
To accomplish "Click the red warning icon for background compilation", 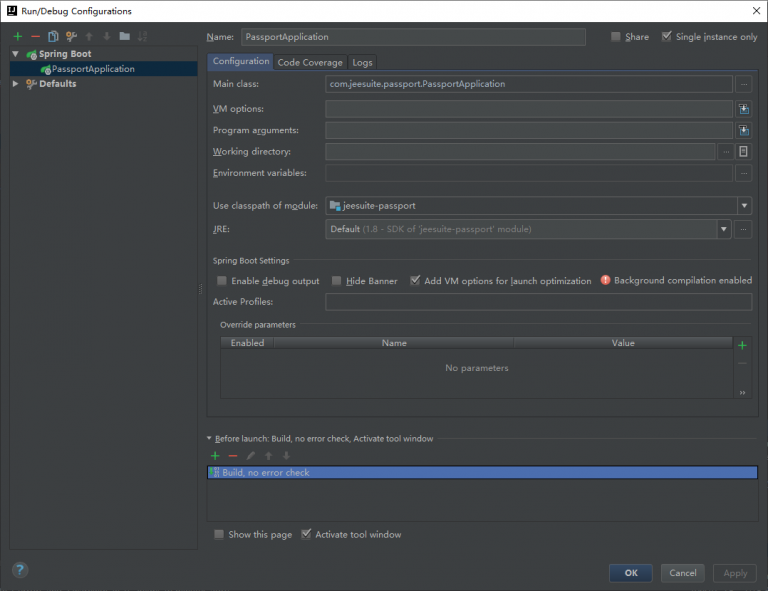I will (x=605, y=280).
